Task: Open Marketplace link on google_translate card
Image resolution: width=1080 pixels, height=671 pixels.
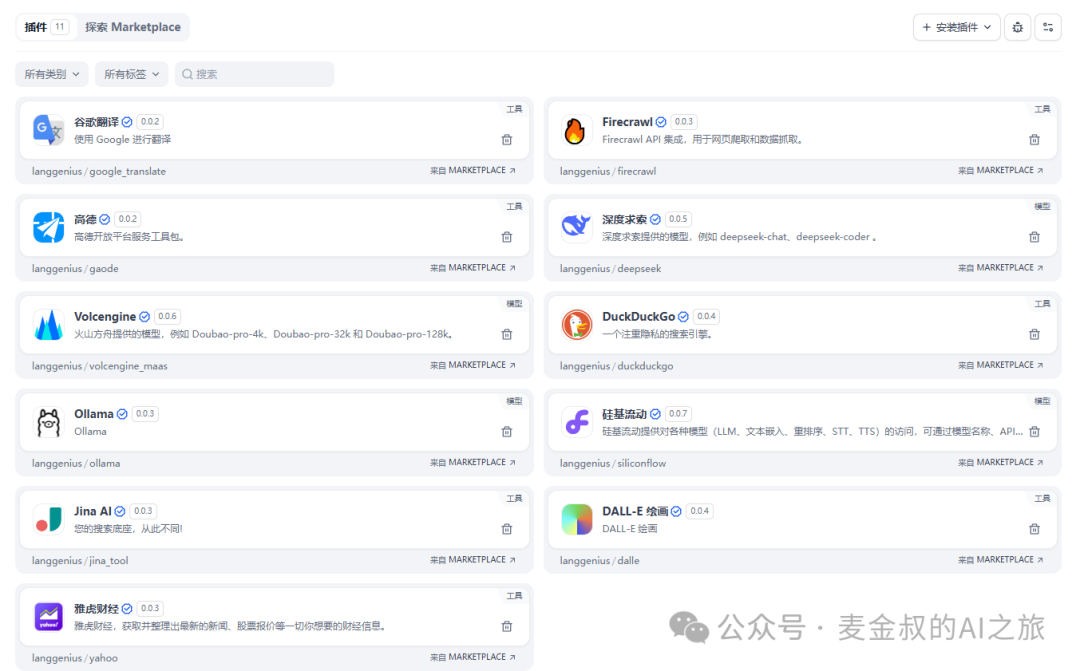Action: click(x=472, y=170)
